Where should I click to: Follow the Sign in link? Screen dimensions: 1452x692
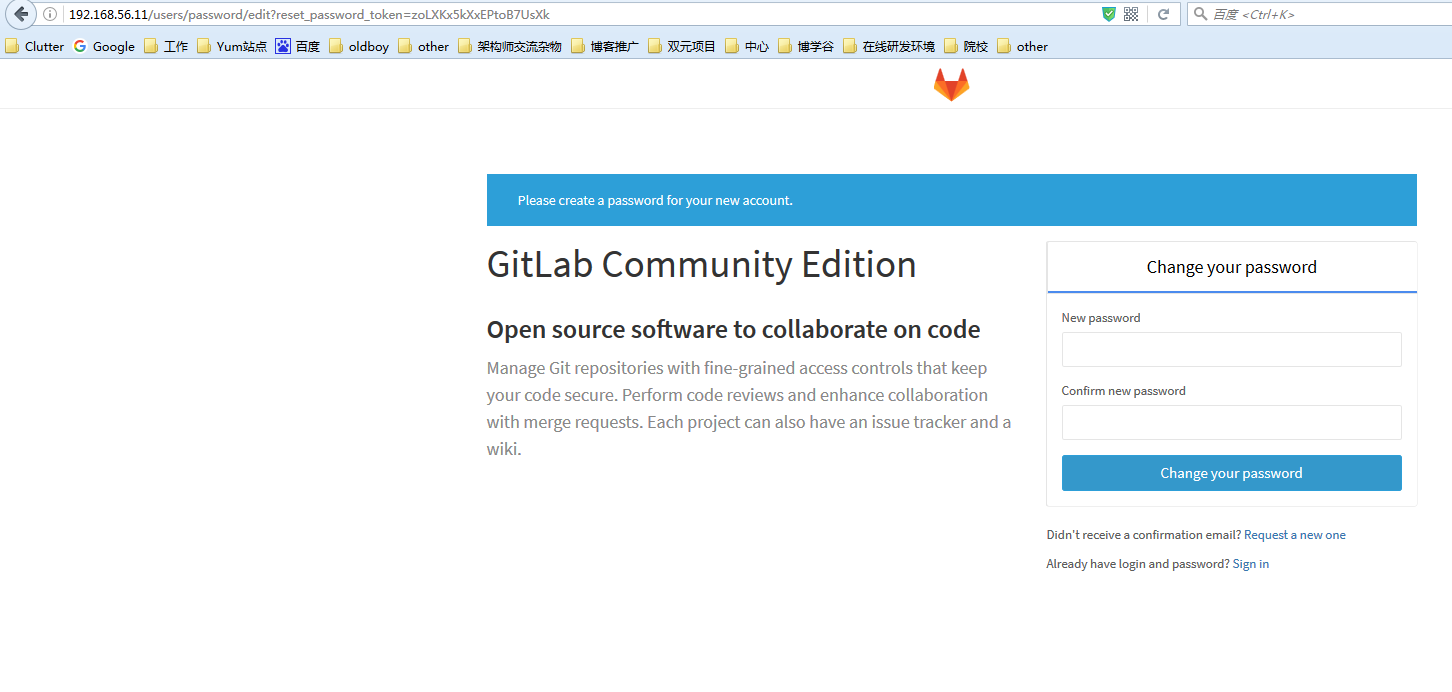(x=1250, y=564)
